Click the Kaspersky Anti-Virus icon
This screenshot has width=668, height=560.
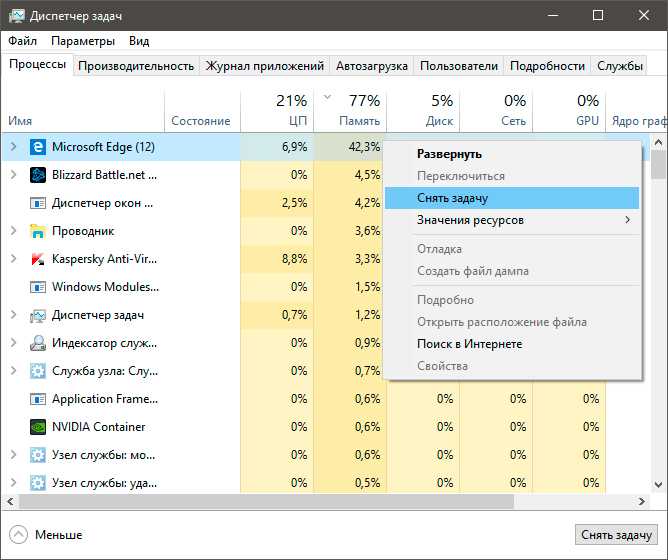pos(38,259)
